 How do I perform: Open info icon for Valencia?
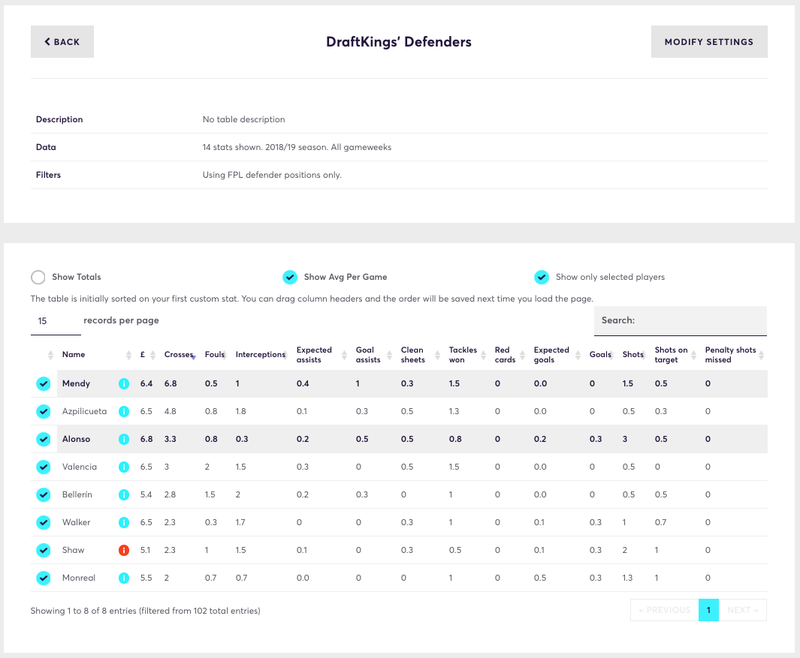123,467
